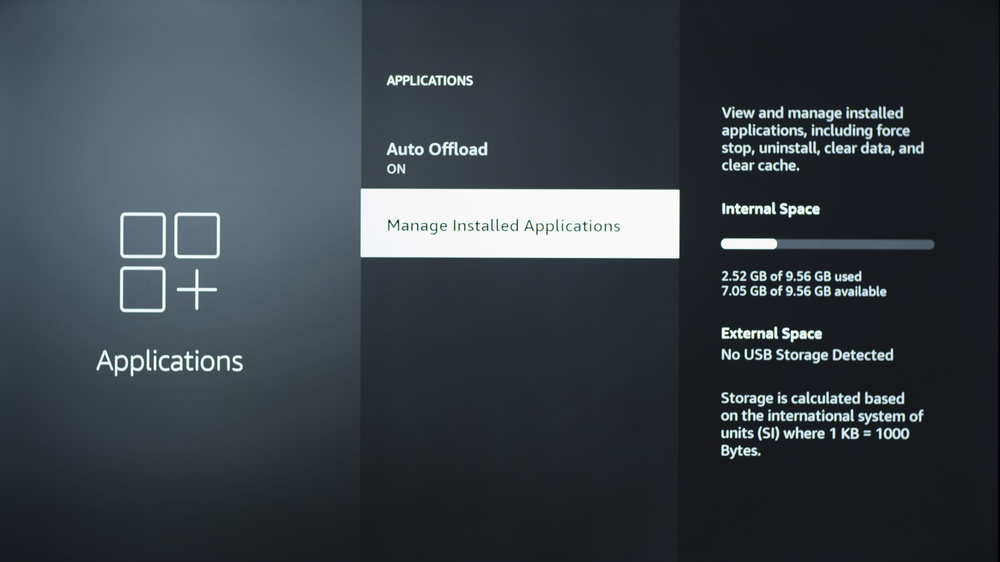
Task: Click the 'Storage is calculated' SI units note
Action: [x=822, y=425]
